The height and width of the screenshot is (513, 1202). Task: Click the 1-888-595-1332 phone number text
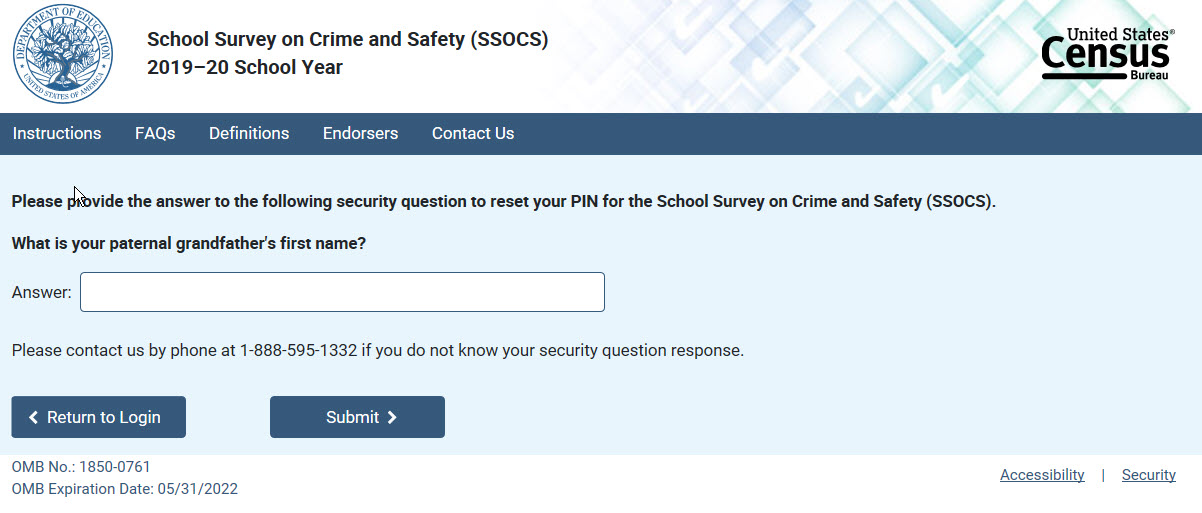point(298,351)
